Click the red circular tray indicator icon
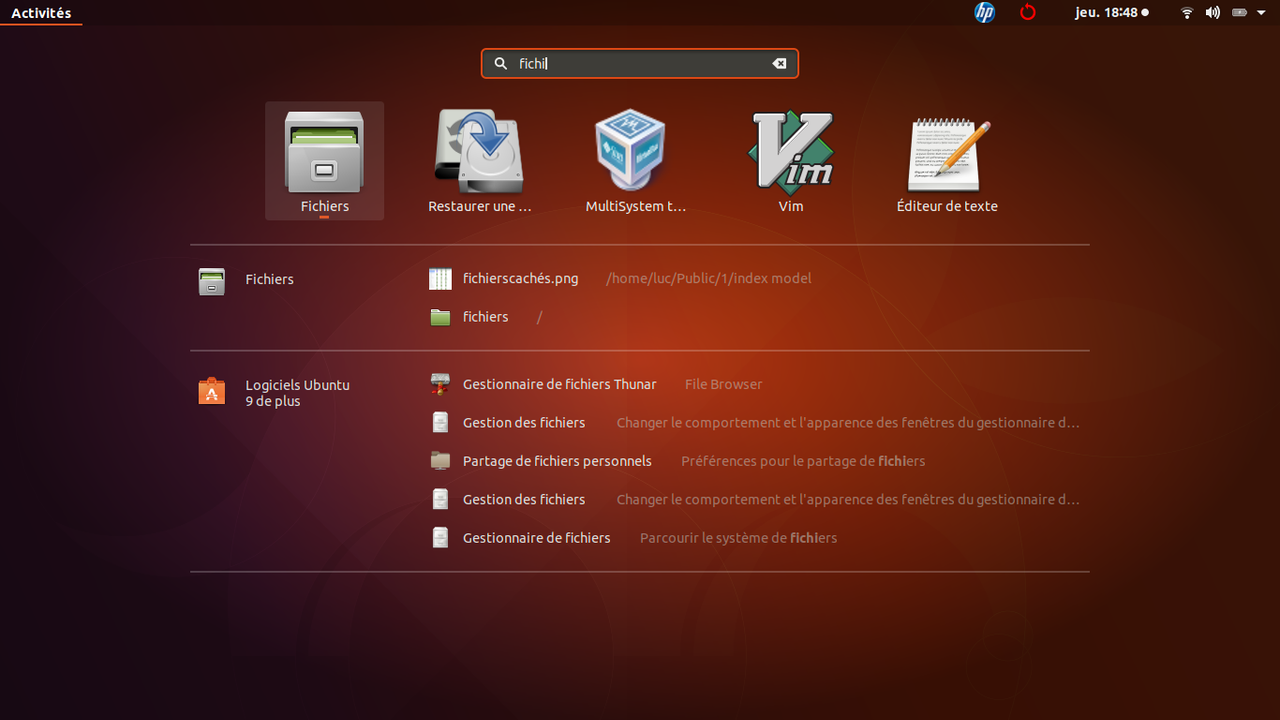Image resolution: width=1280 pixels, height=720 pixels. click(1028, 12)
